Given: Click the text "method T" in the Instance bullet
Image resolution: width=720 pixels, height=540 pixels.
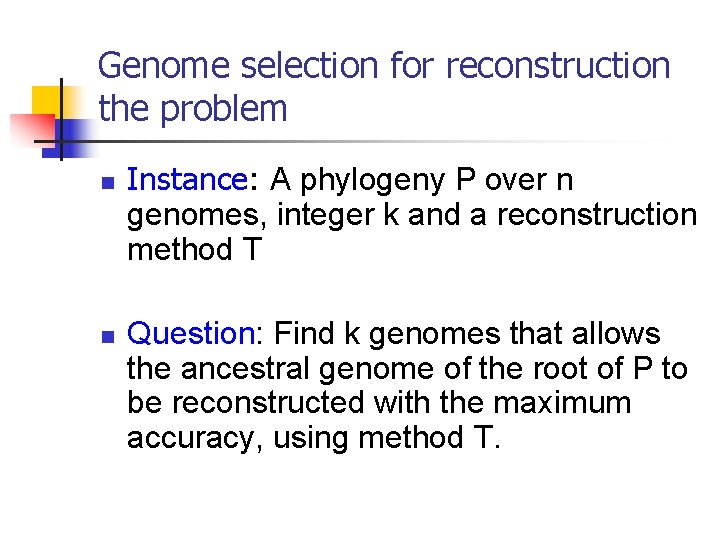Looking at the screenshot, I should click(193, 249).
